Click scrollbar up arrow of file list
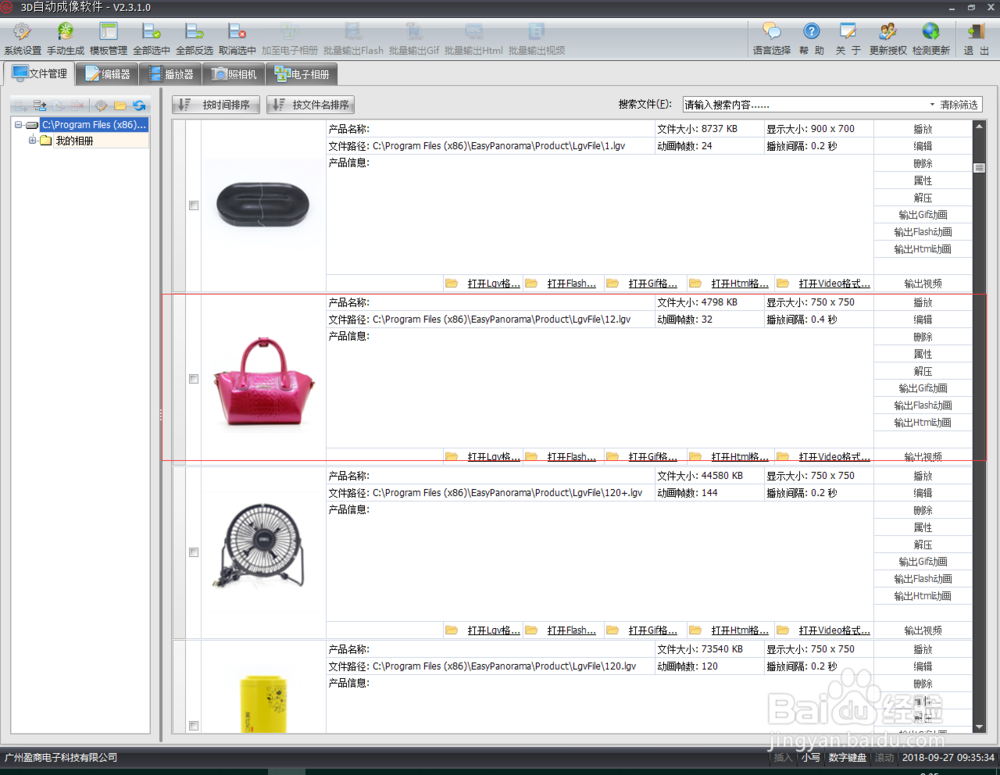This screenshot has height=775, width=1000. 979,126
